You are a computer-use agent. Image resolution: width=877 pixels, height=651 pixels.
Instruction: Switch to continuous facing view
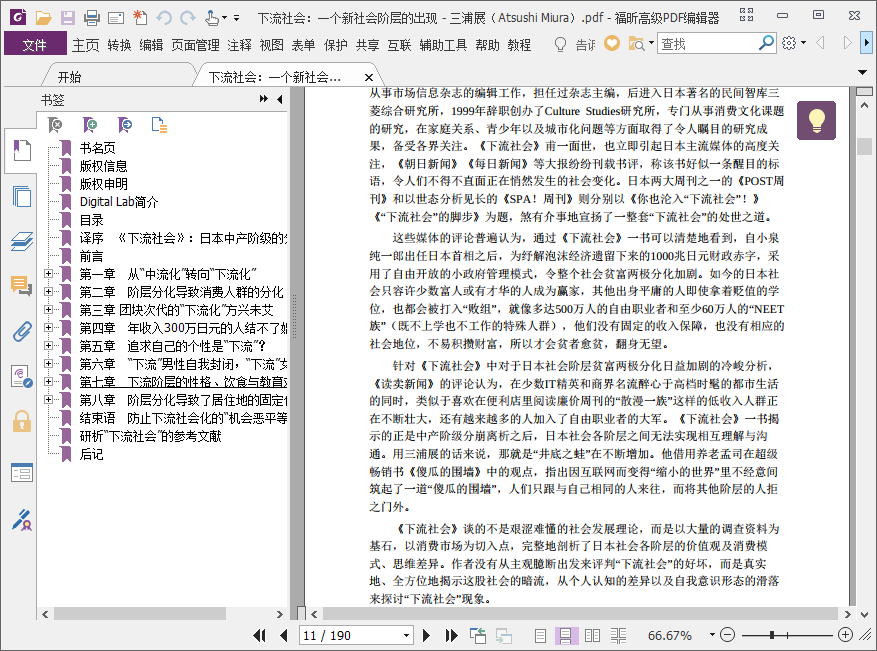(x=619, y=635)
